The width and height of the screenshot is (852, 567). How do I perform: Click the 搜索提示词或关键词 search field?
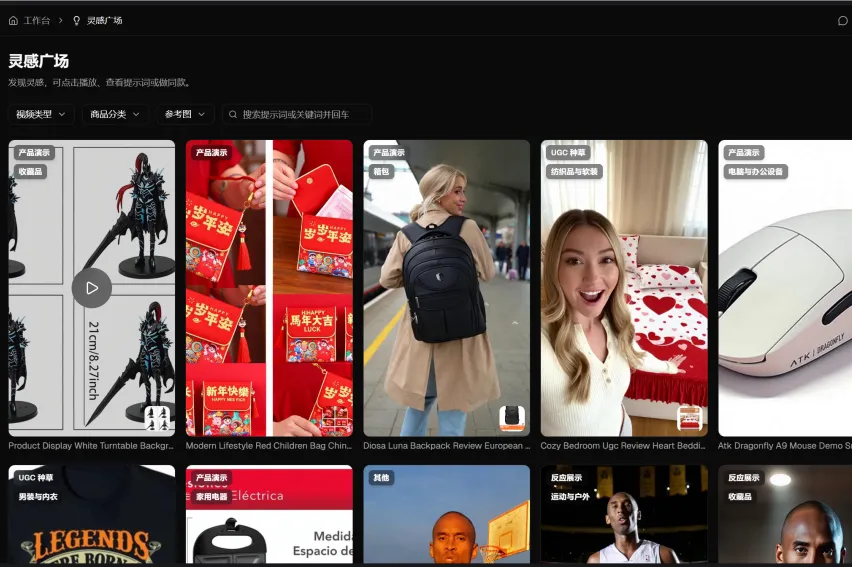coord(300,114)
